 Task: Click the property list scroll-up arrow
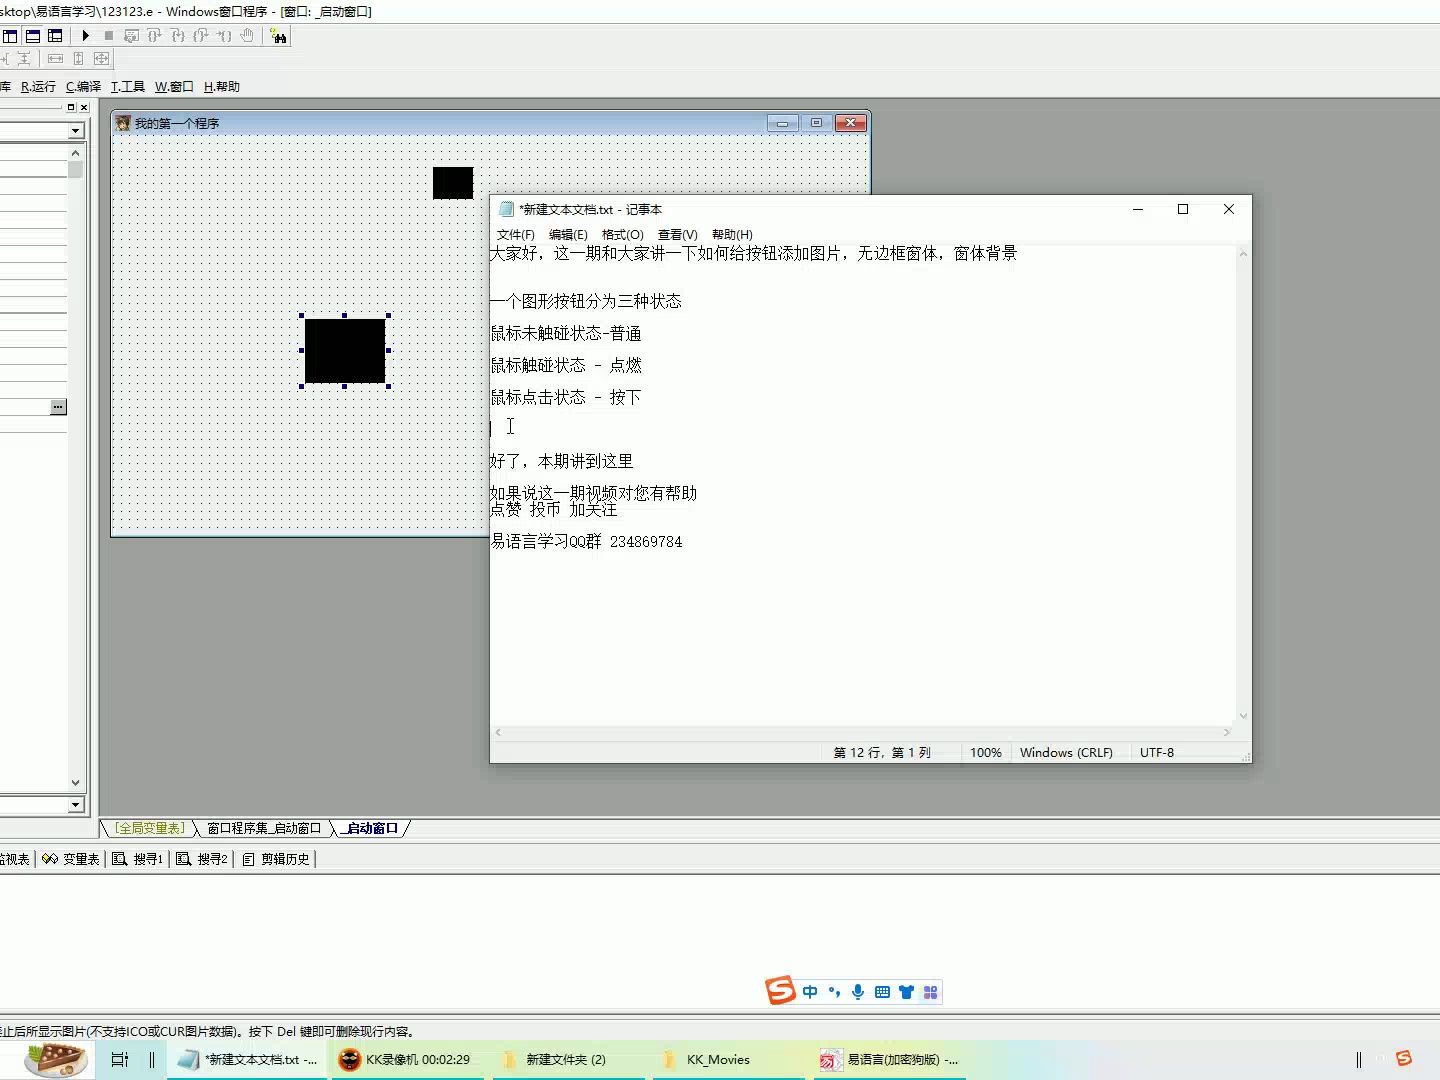(76, 153)
